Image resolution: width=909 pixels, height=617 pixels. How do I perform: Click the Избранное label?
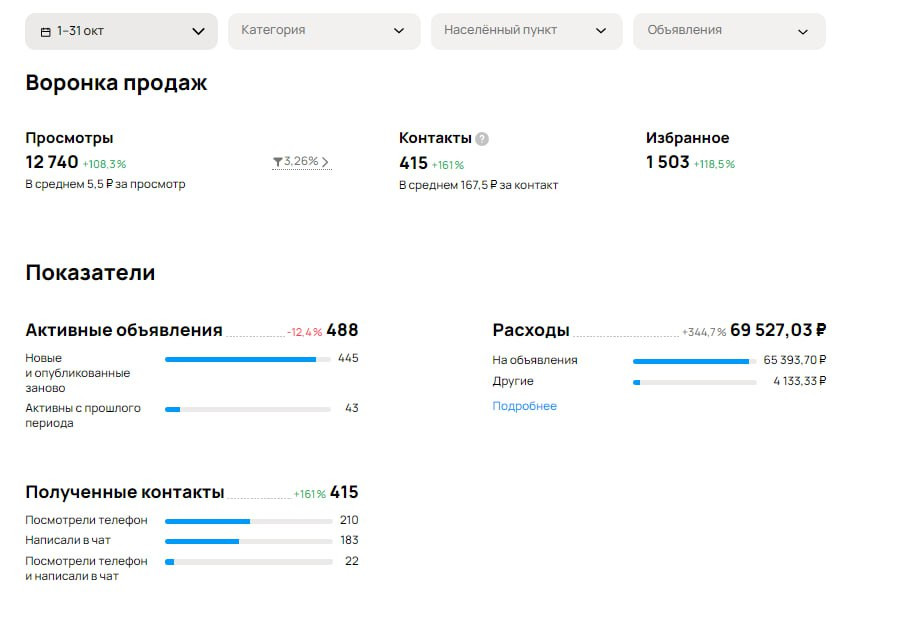point(688,138)
